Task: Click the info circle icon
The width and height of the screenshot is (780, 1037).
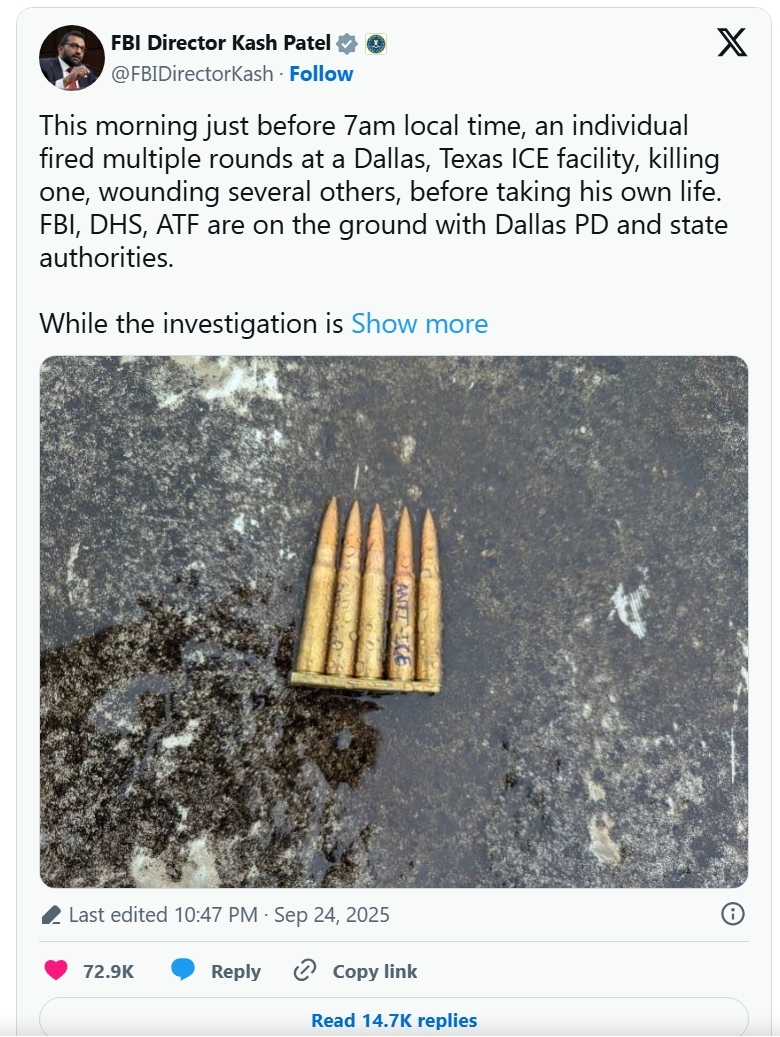Action: pos(732,914)
